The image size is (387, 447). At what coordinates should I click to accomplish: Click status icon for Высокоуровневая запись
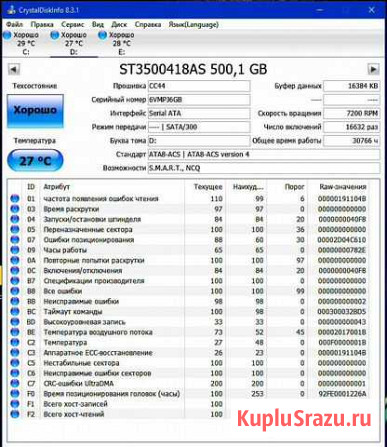pyautogui.click(x=15, y=322)
